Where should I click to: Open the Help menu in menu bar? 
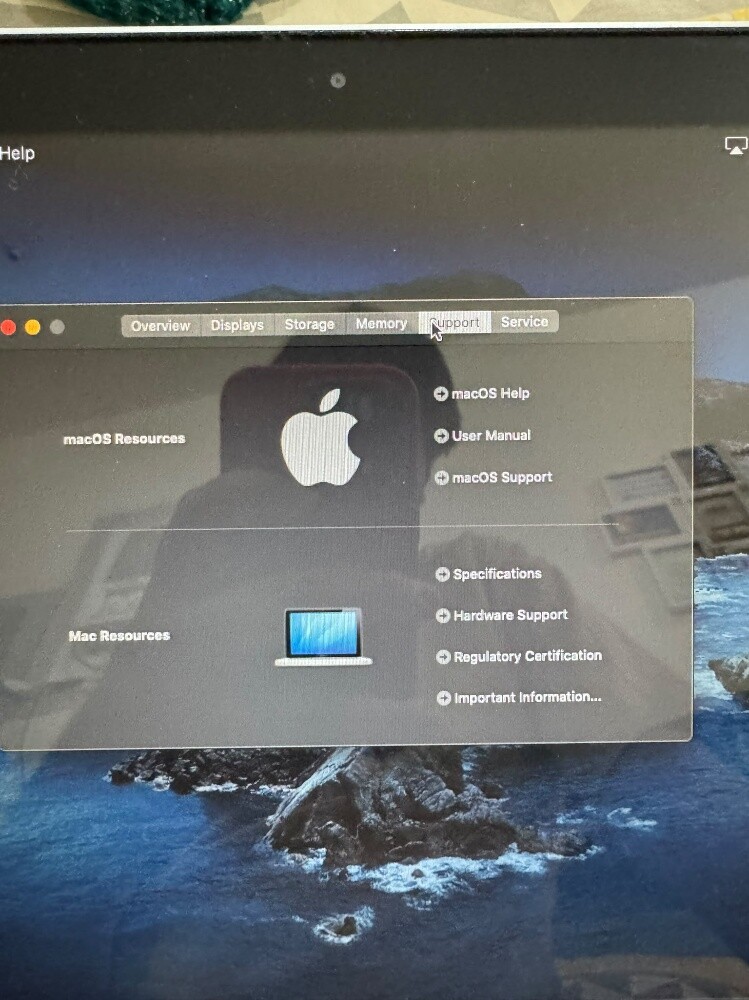[x=17, y=154]
